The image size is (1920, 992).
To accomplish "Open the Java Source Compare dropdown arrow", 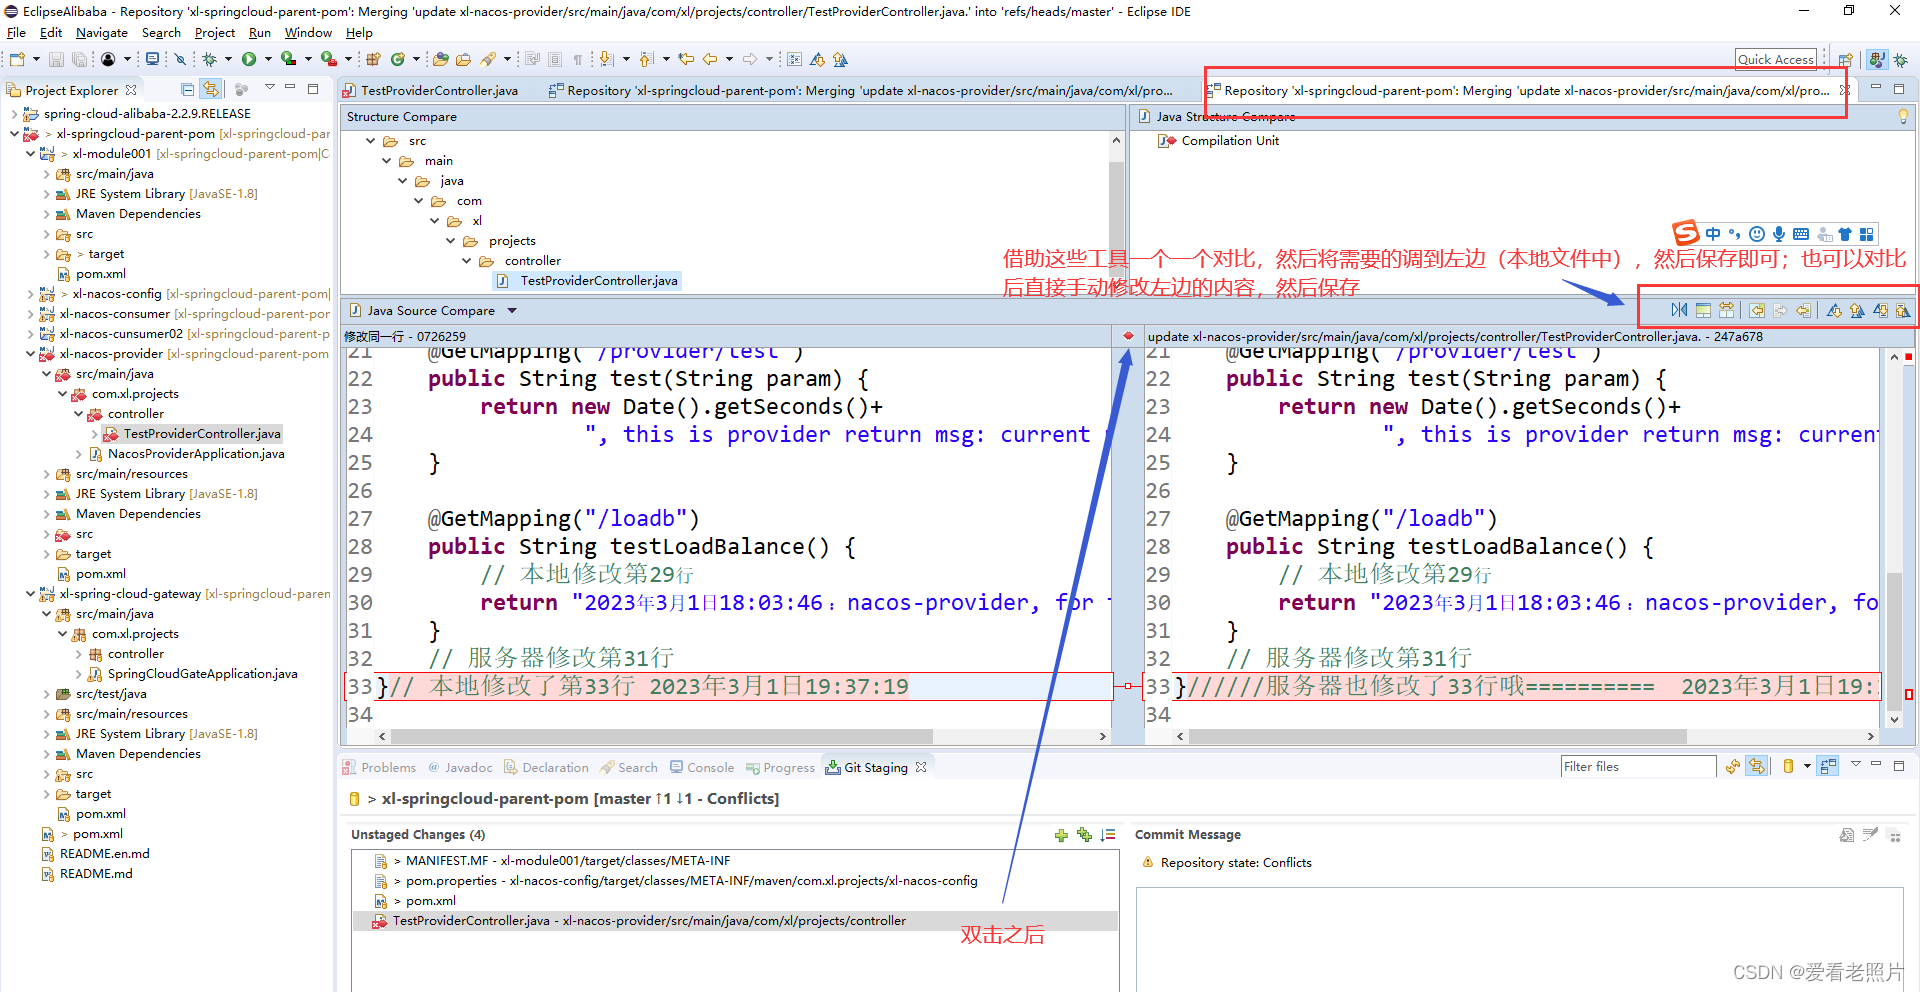I will [x=512, y=311].
